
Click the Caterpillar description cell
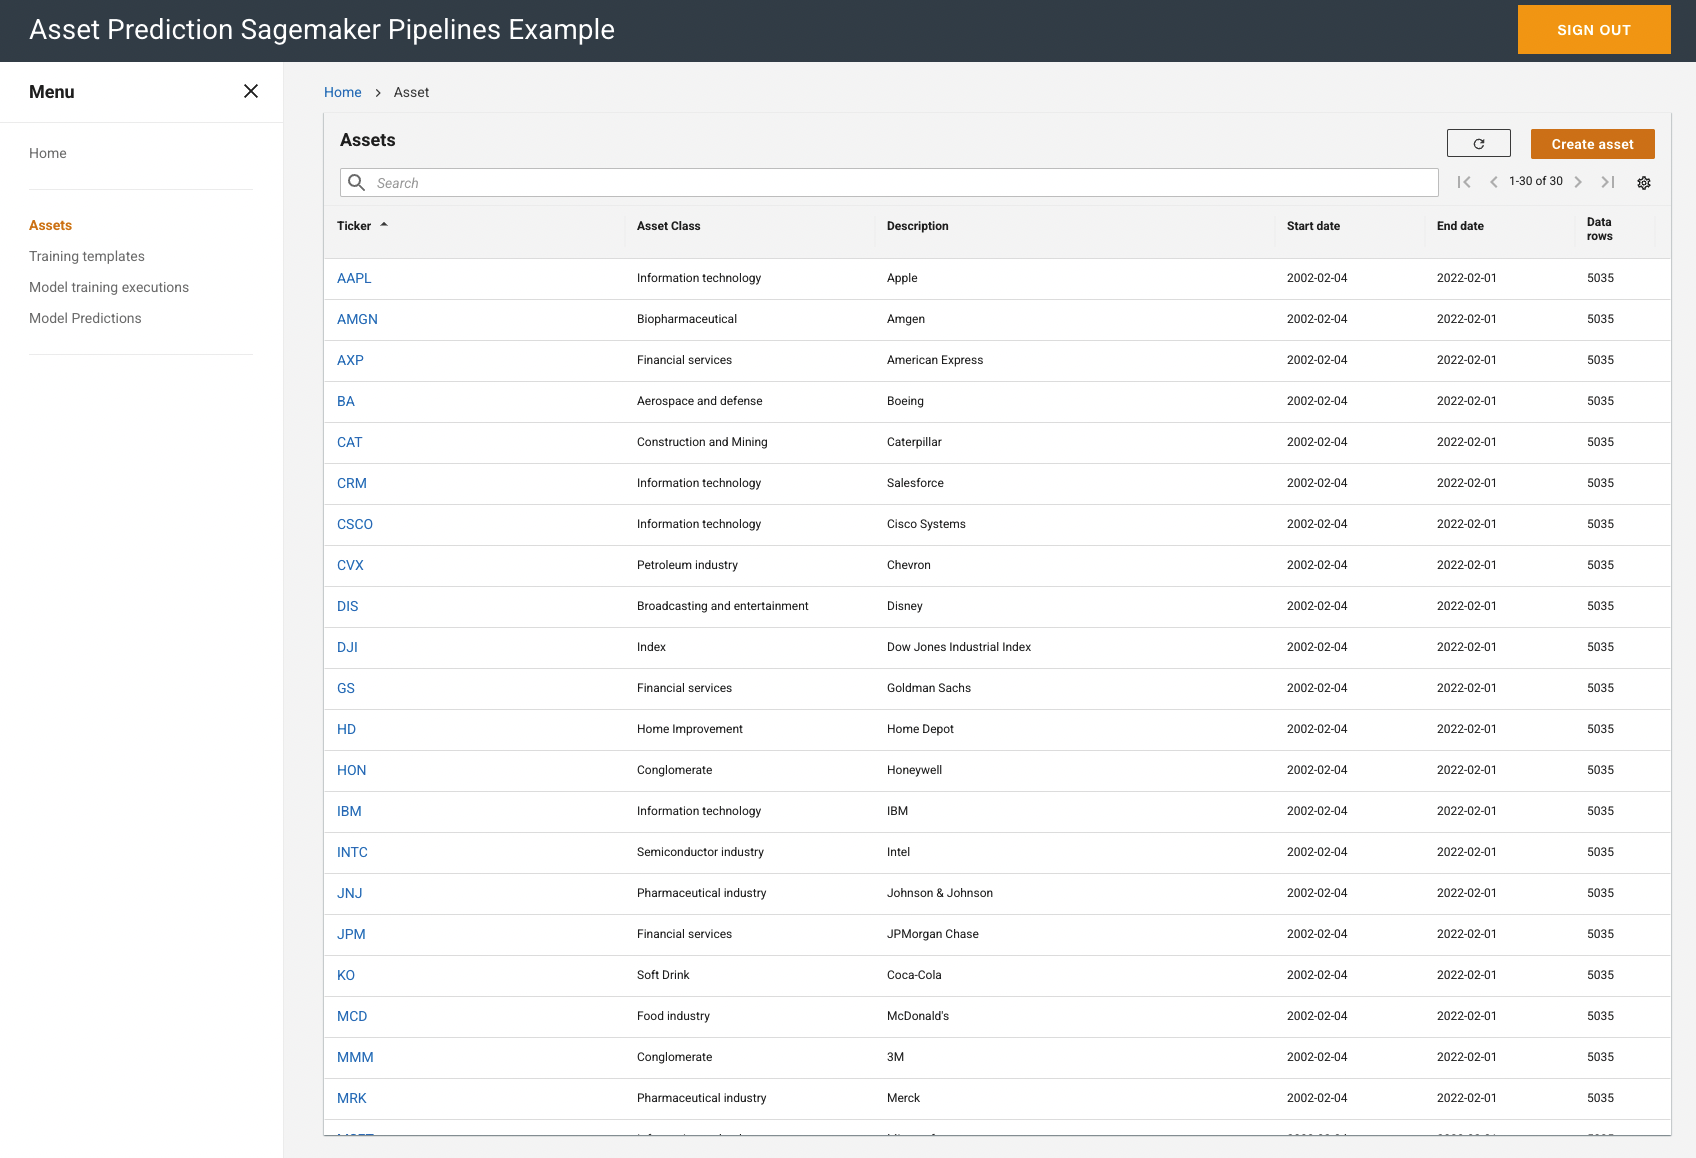(914, 442)
